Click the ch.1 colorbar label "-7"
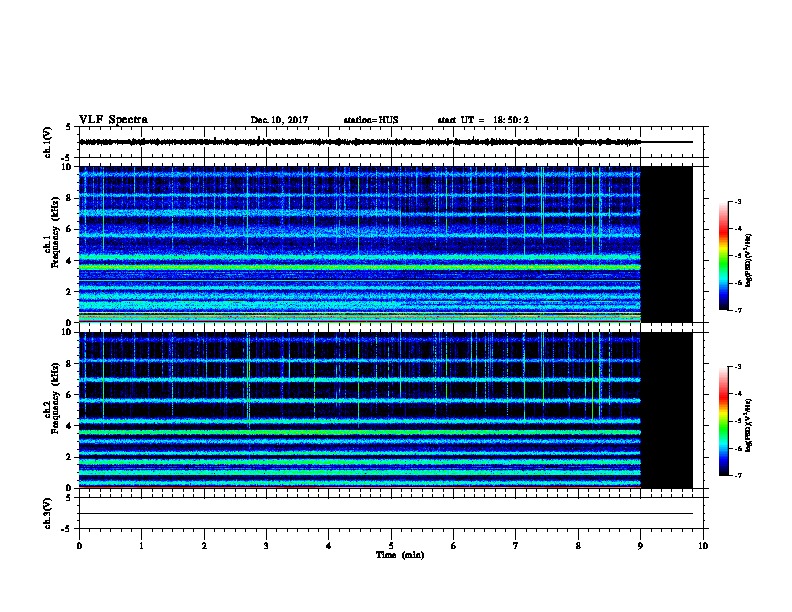The width and height of the screenshot is (792, 612). 737,310
